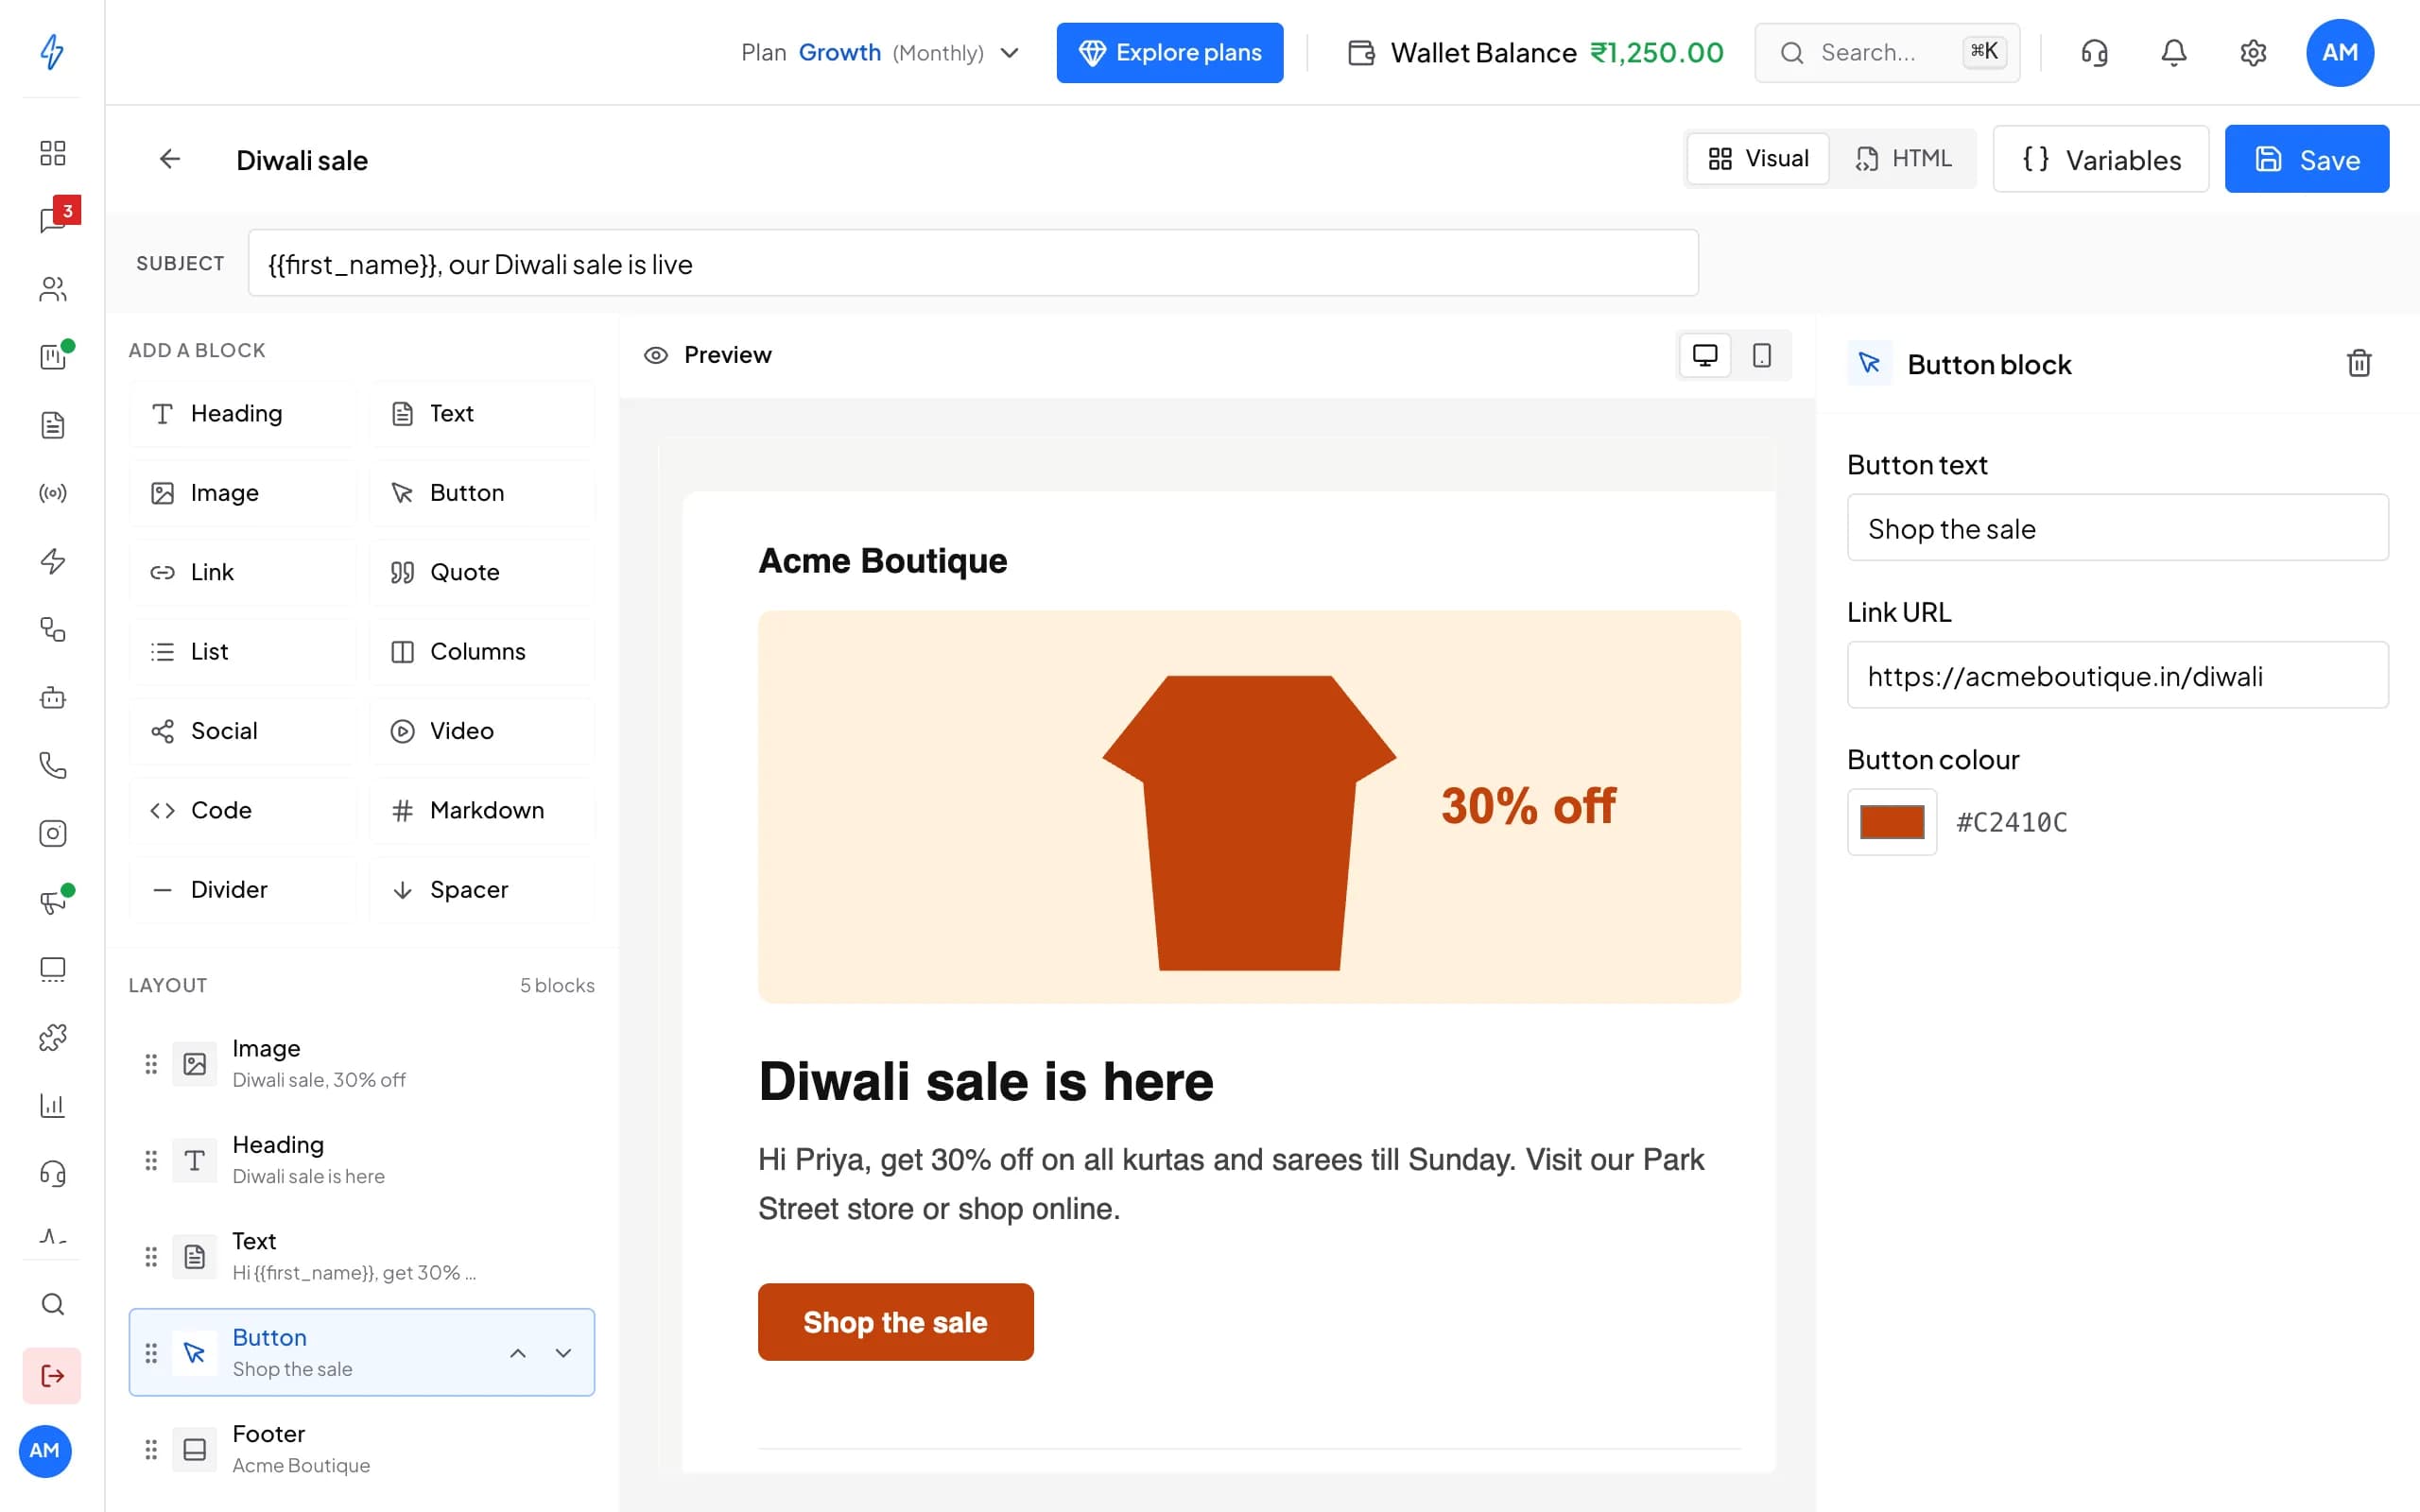
Task: Open the AM profile avatar in top bar
Action: pos(2340,52)
